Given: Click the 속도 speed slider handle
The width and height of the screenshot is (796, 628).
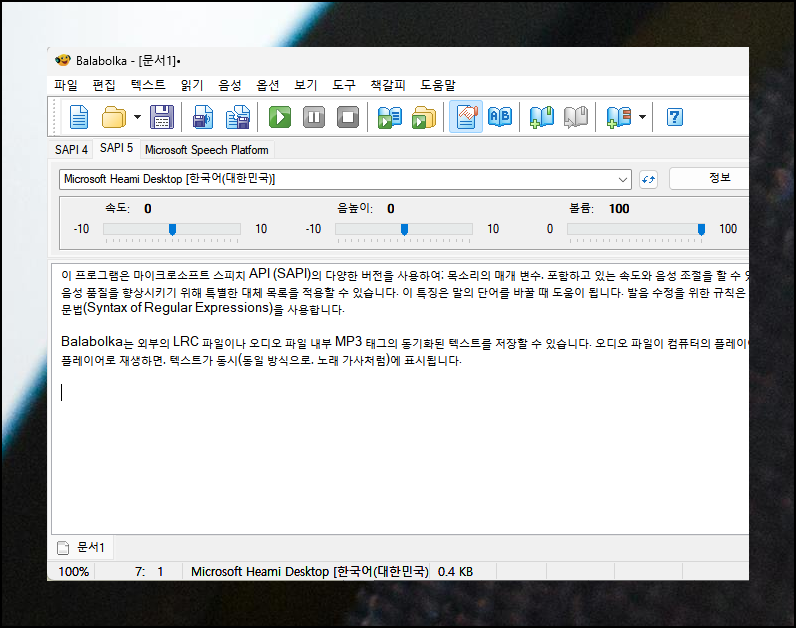Looking at the screenshot, I should 173,229.
